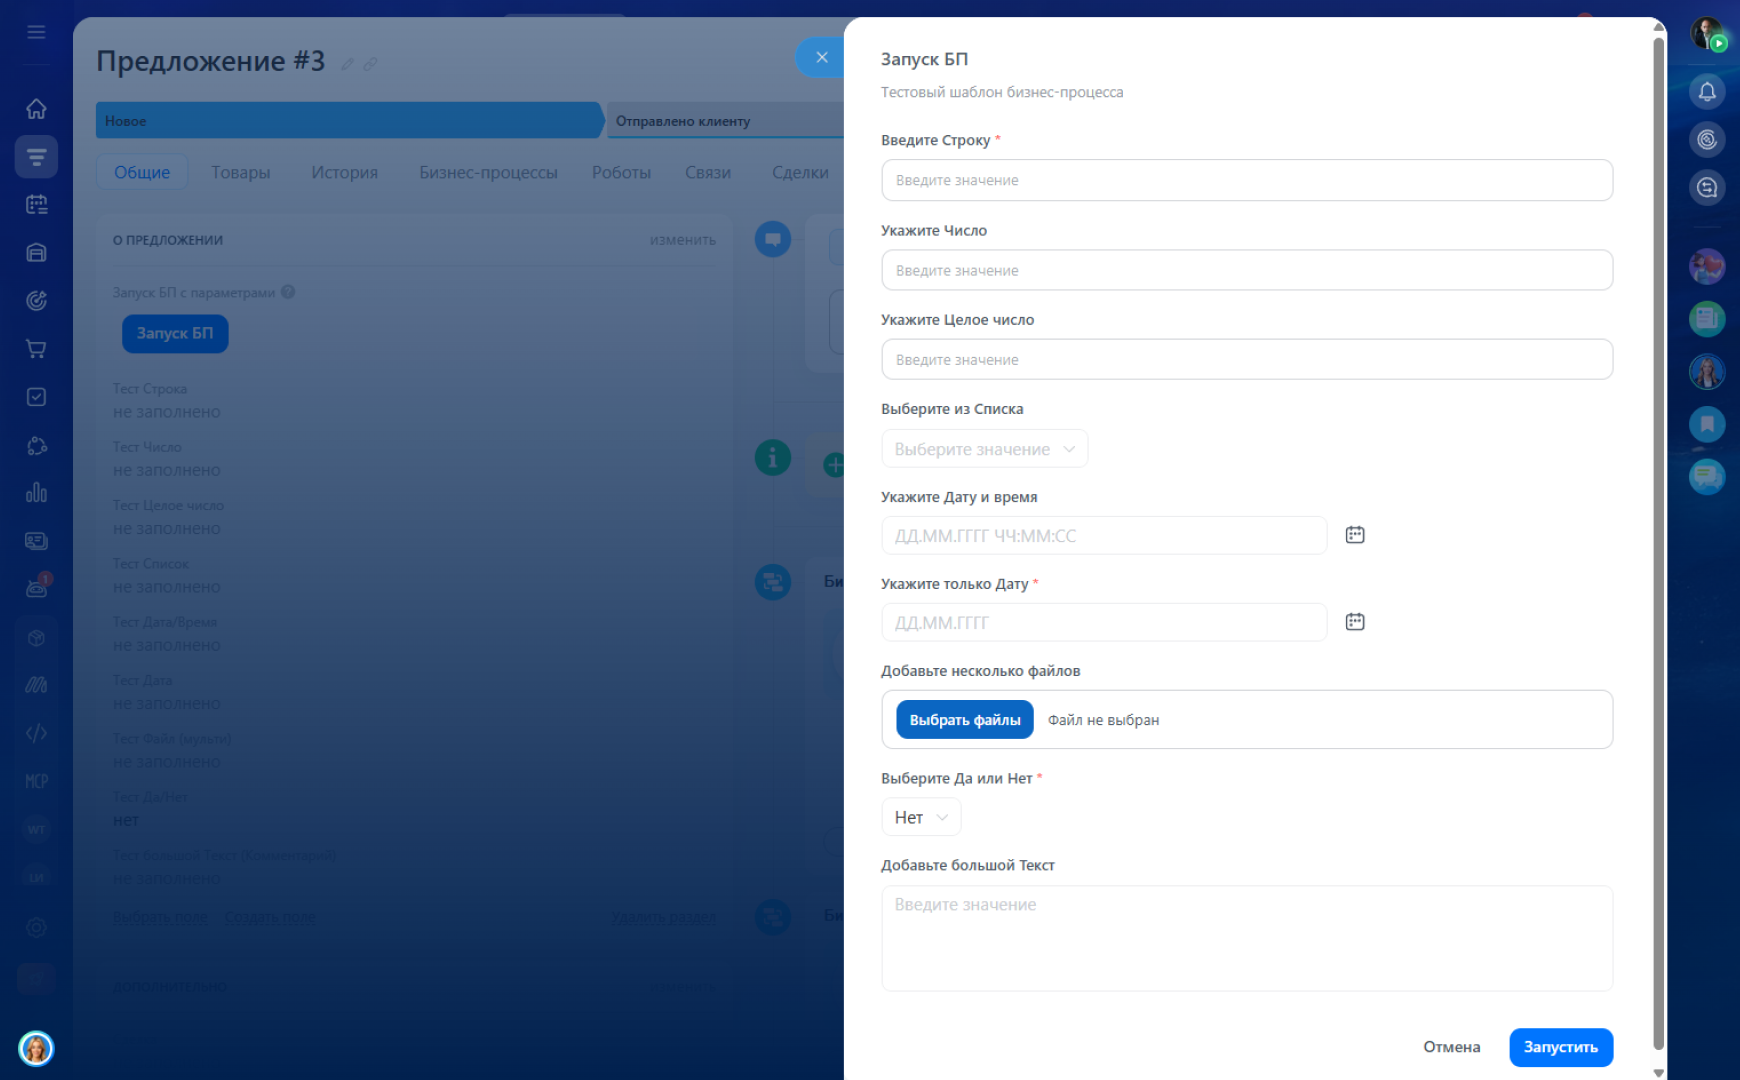Open the Да или Нет dropdown

921,817
